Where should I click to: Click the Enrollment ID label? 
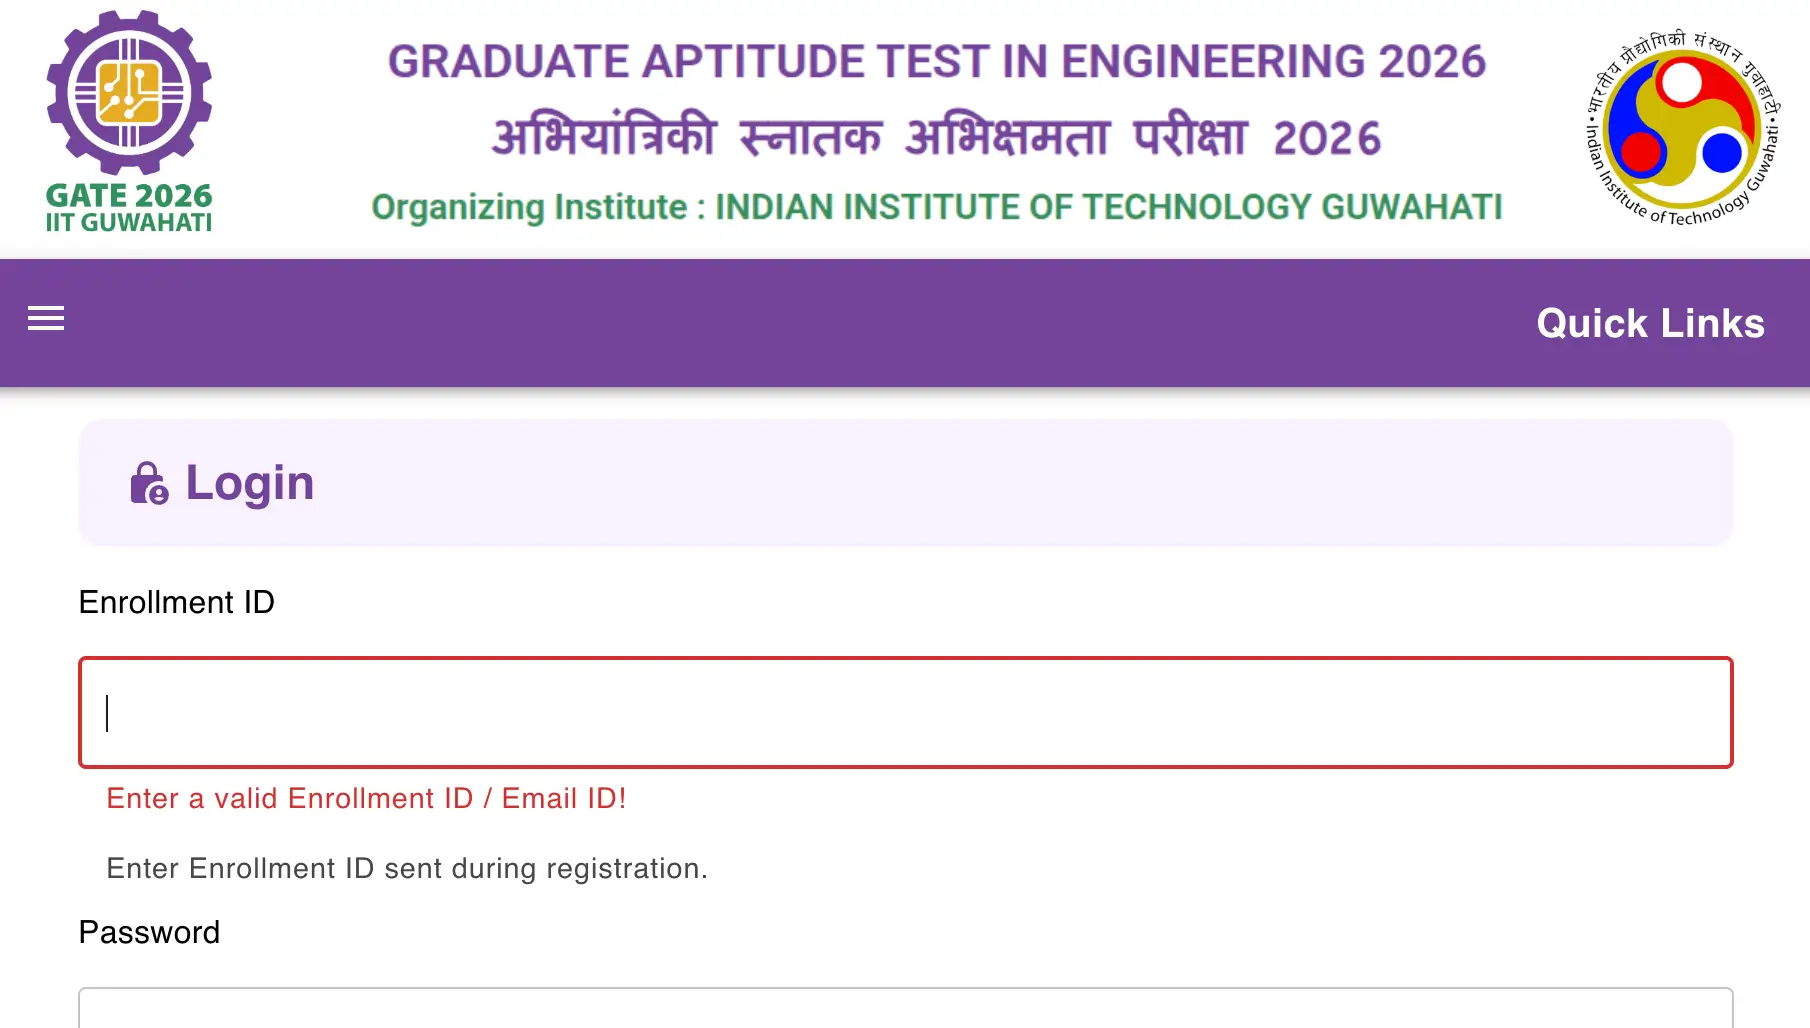176,601
